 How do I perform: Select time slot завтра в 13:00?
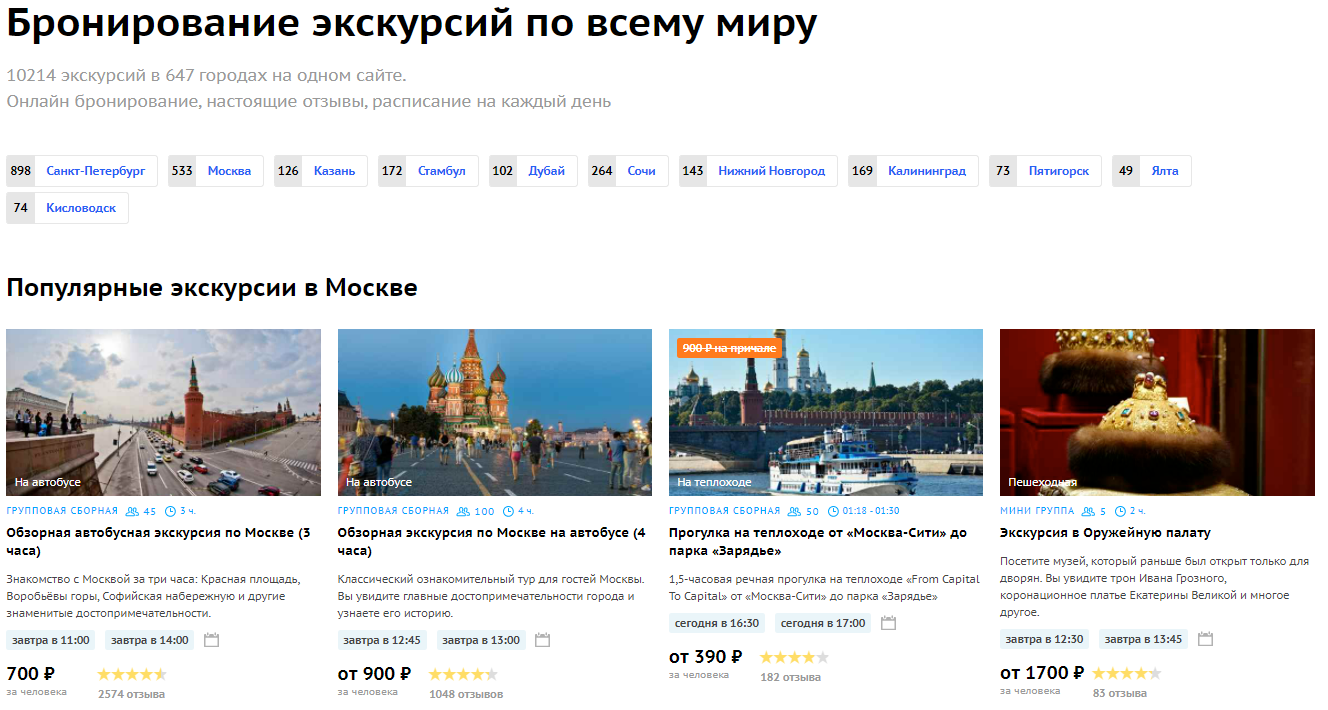pyautogui.click(x=481, y=640)
